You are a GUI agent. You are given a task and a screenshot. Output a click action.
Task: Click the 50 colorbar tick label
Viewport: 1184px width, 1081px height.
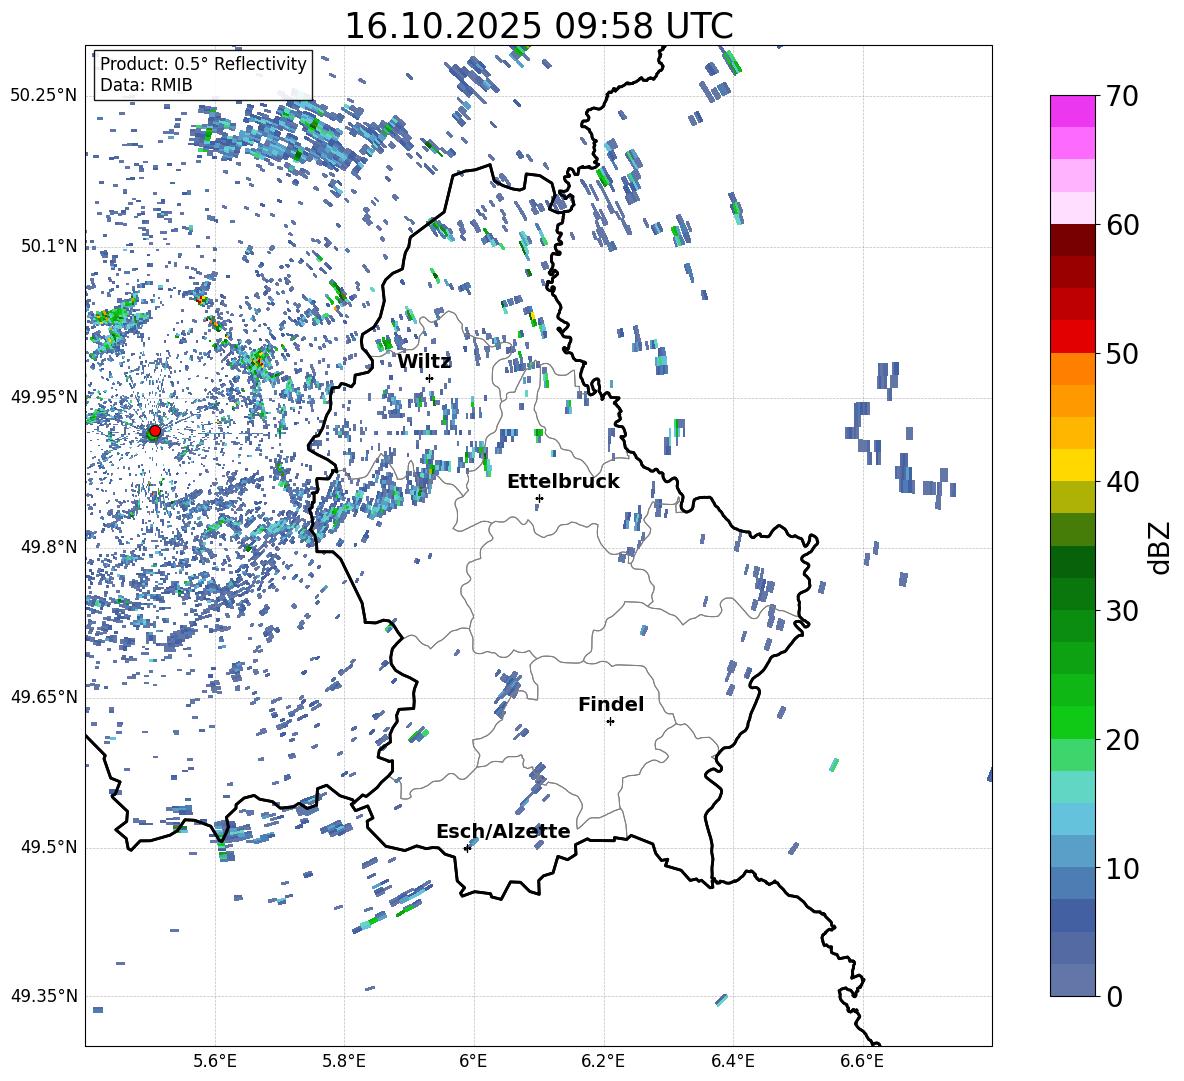pyautogui.click(x=1121, y=354)
